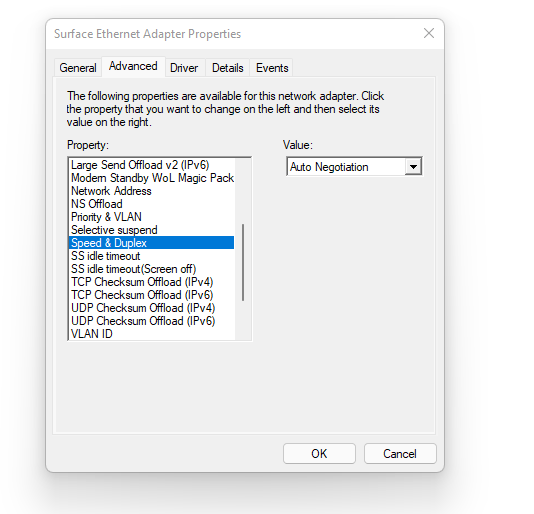
Task: Choose SS idle timeout(Screen off) property
Action: coord(152,269)
